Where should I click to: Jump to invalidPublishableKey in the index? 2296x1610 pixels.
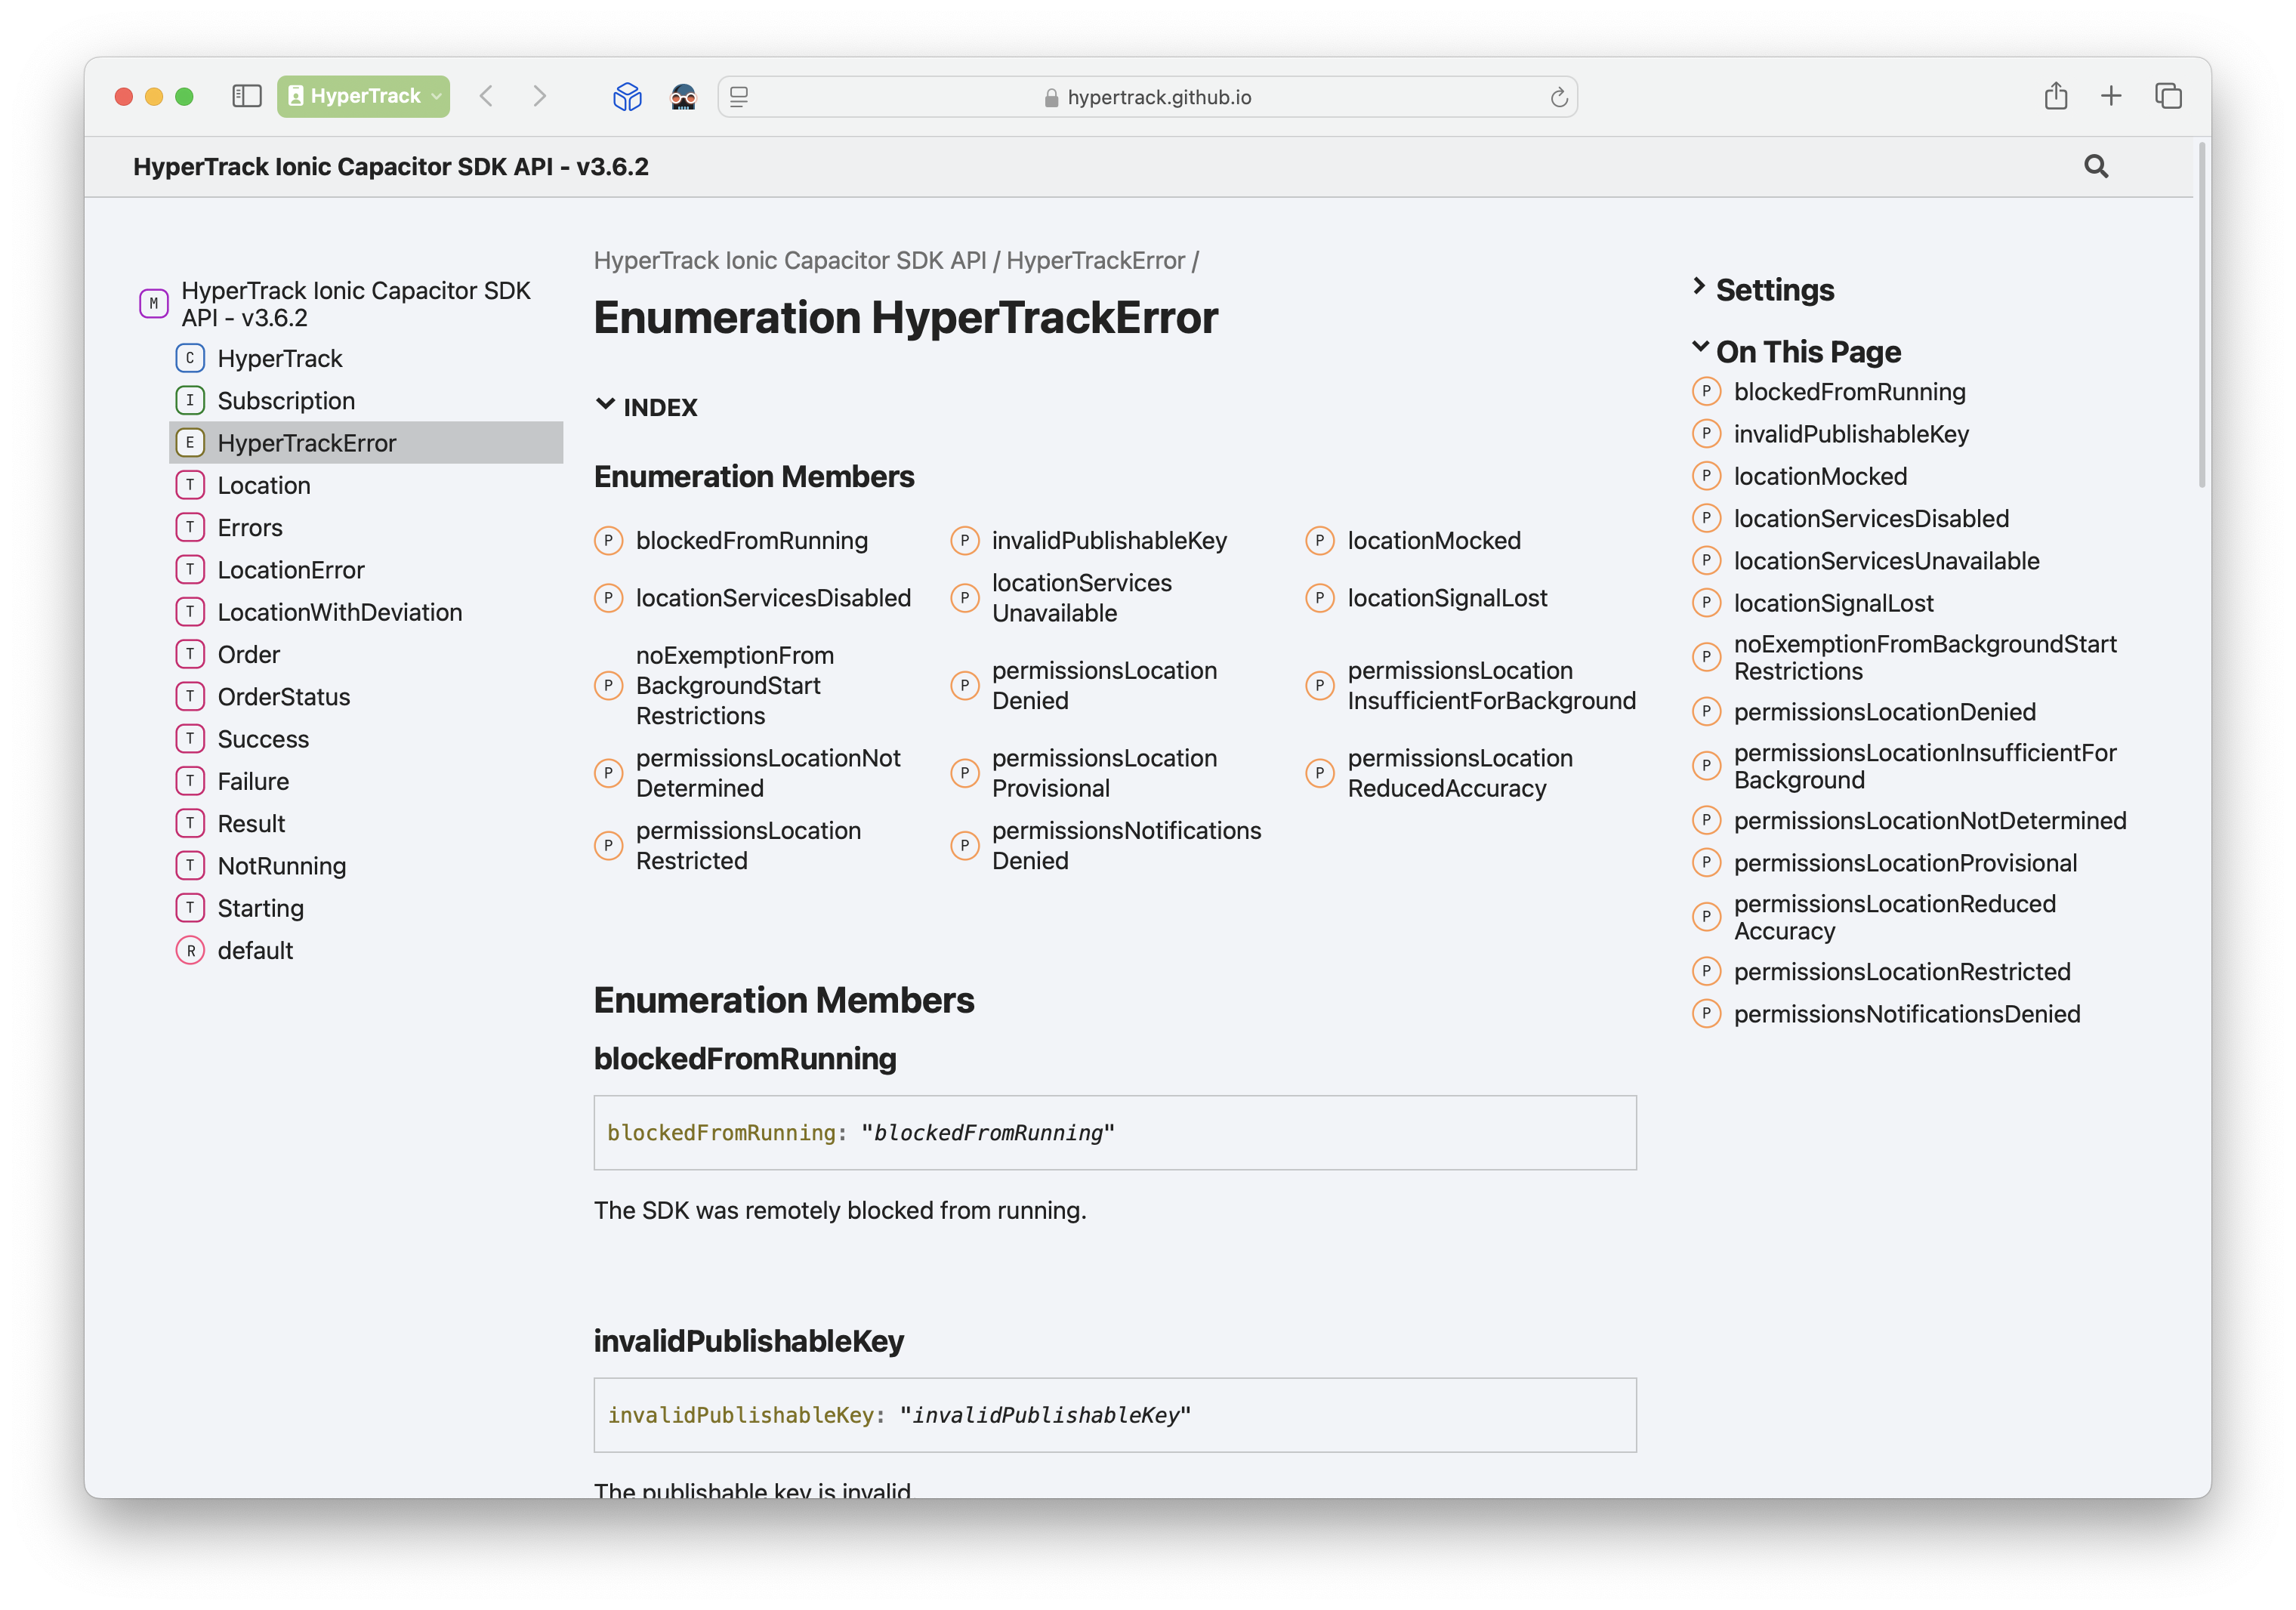tap(1109, 540)
